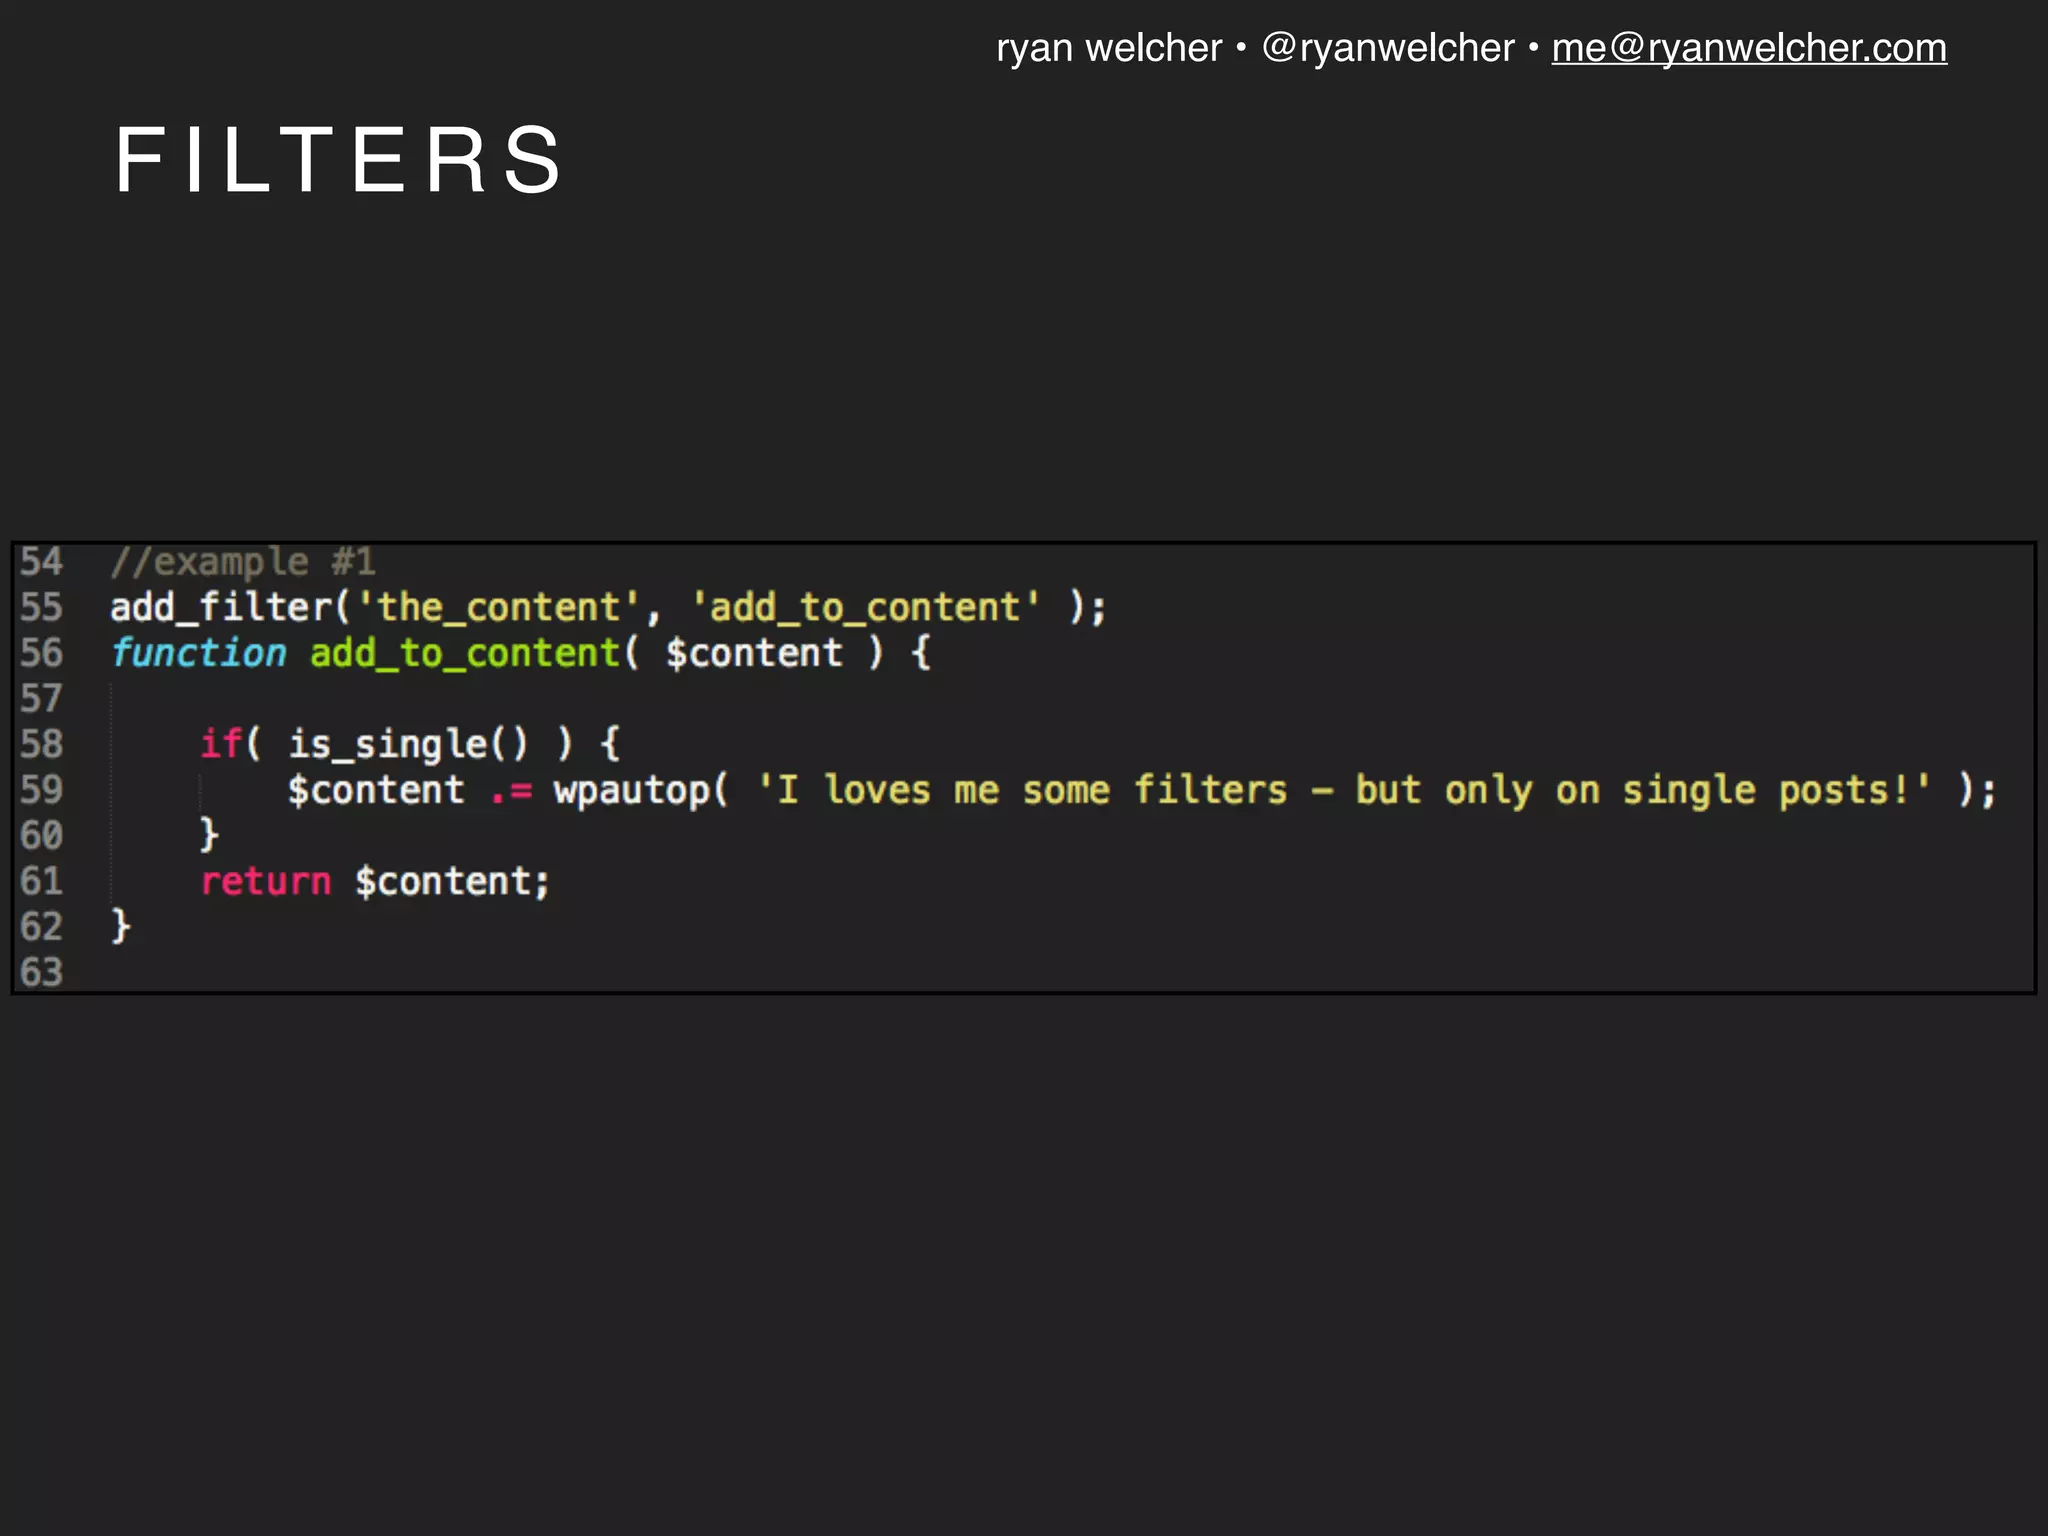Click line number 63 in the gutter
The image size is (2048, 1536).
(x=41, y=973)
